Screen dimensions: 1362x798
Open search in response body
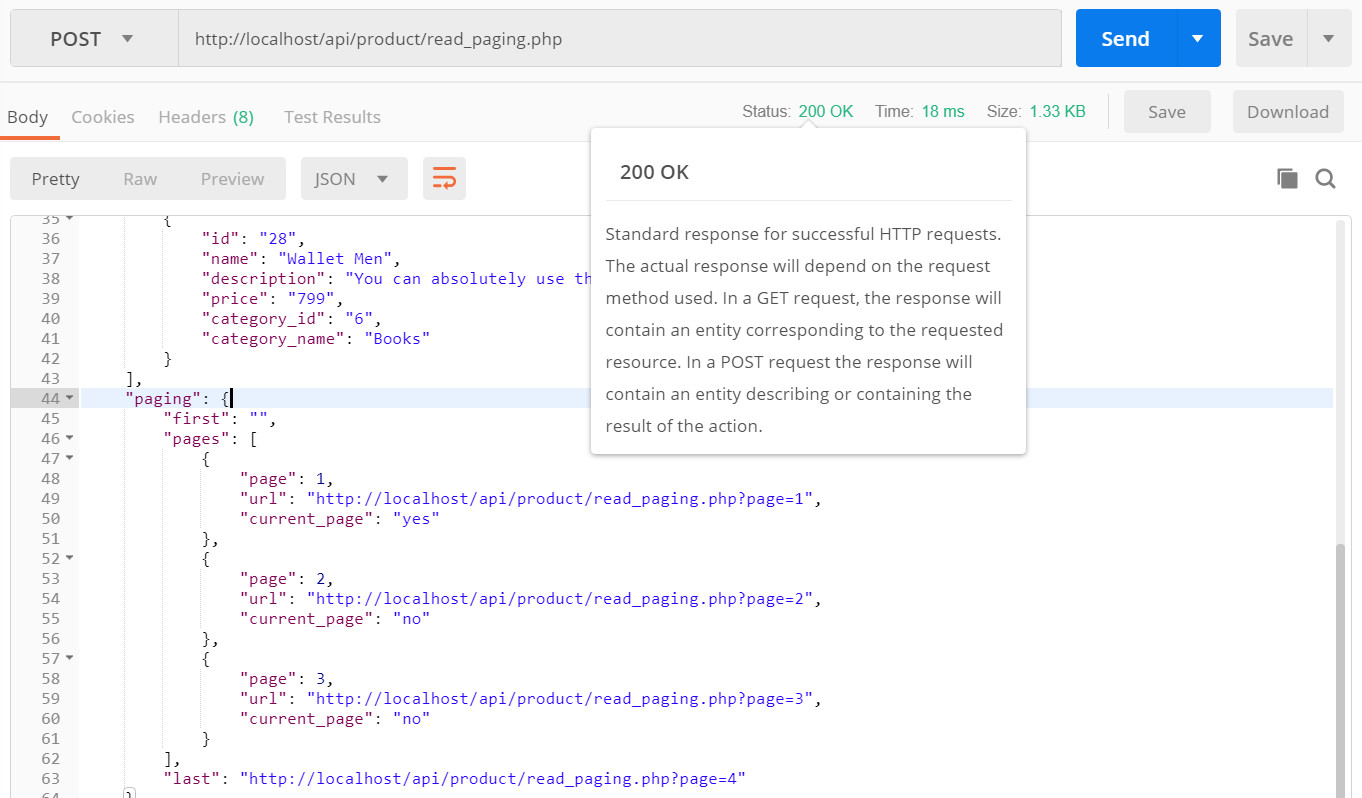click(1326, 179)
